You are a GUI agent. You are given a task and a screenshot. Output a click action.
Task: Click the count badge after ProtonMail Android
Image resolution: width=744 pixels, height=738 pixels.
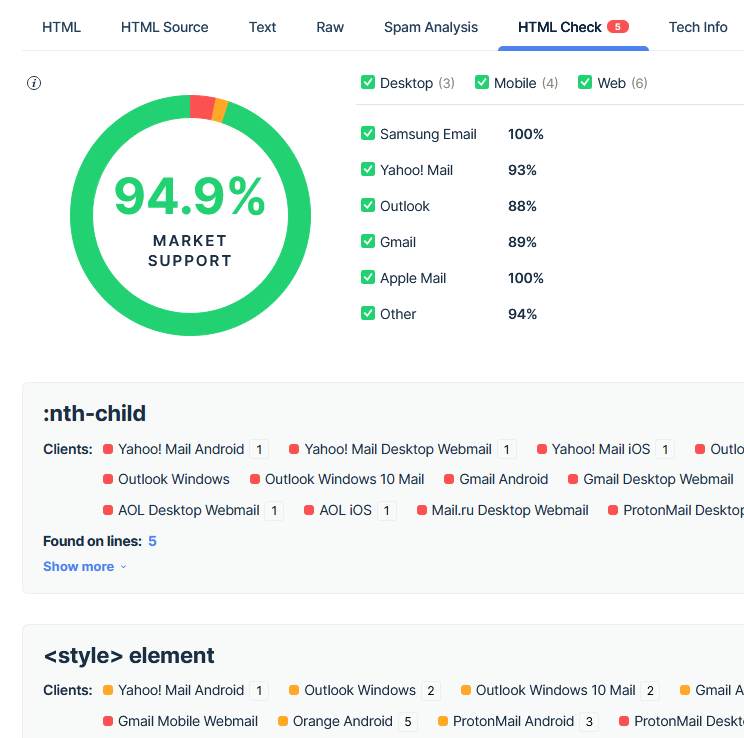point(590,721)
